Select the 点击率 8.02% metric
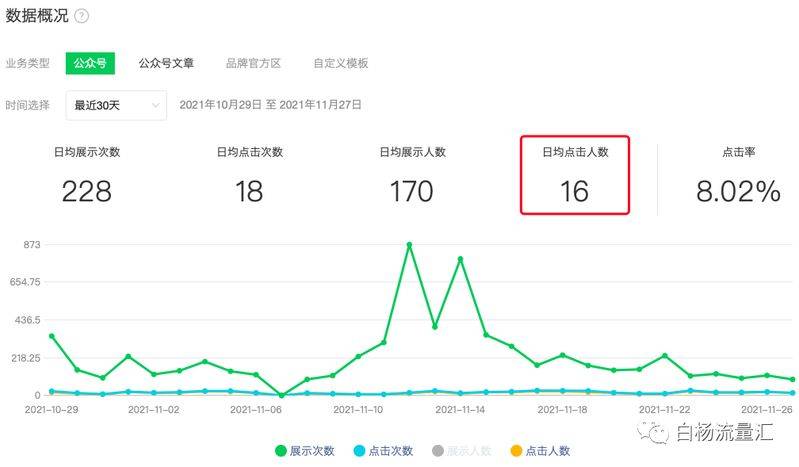 (x=738, y=176)
